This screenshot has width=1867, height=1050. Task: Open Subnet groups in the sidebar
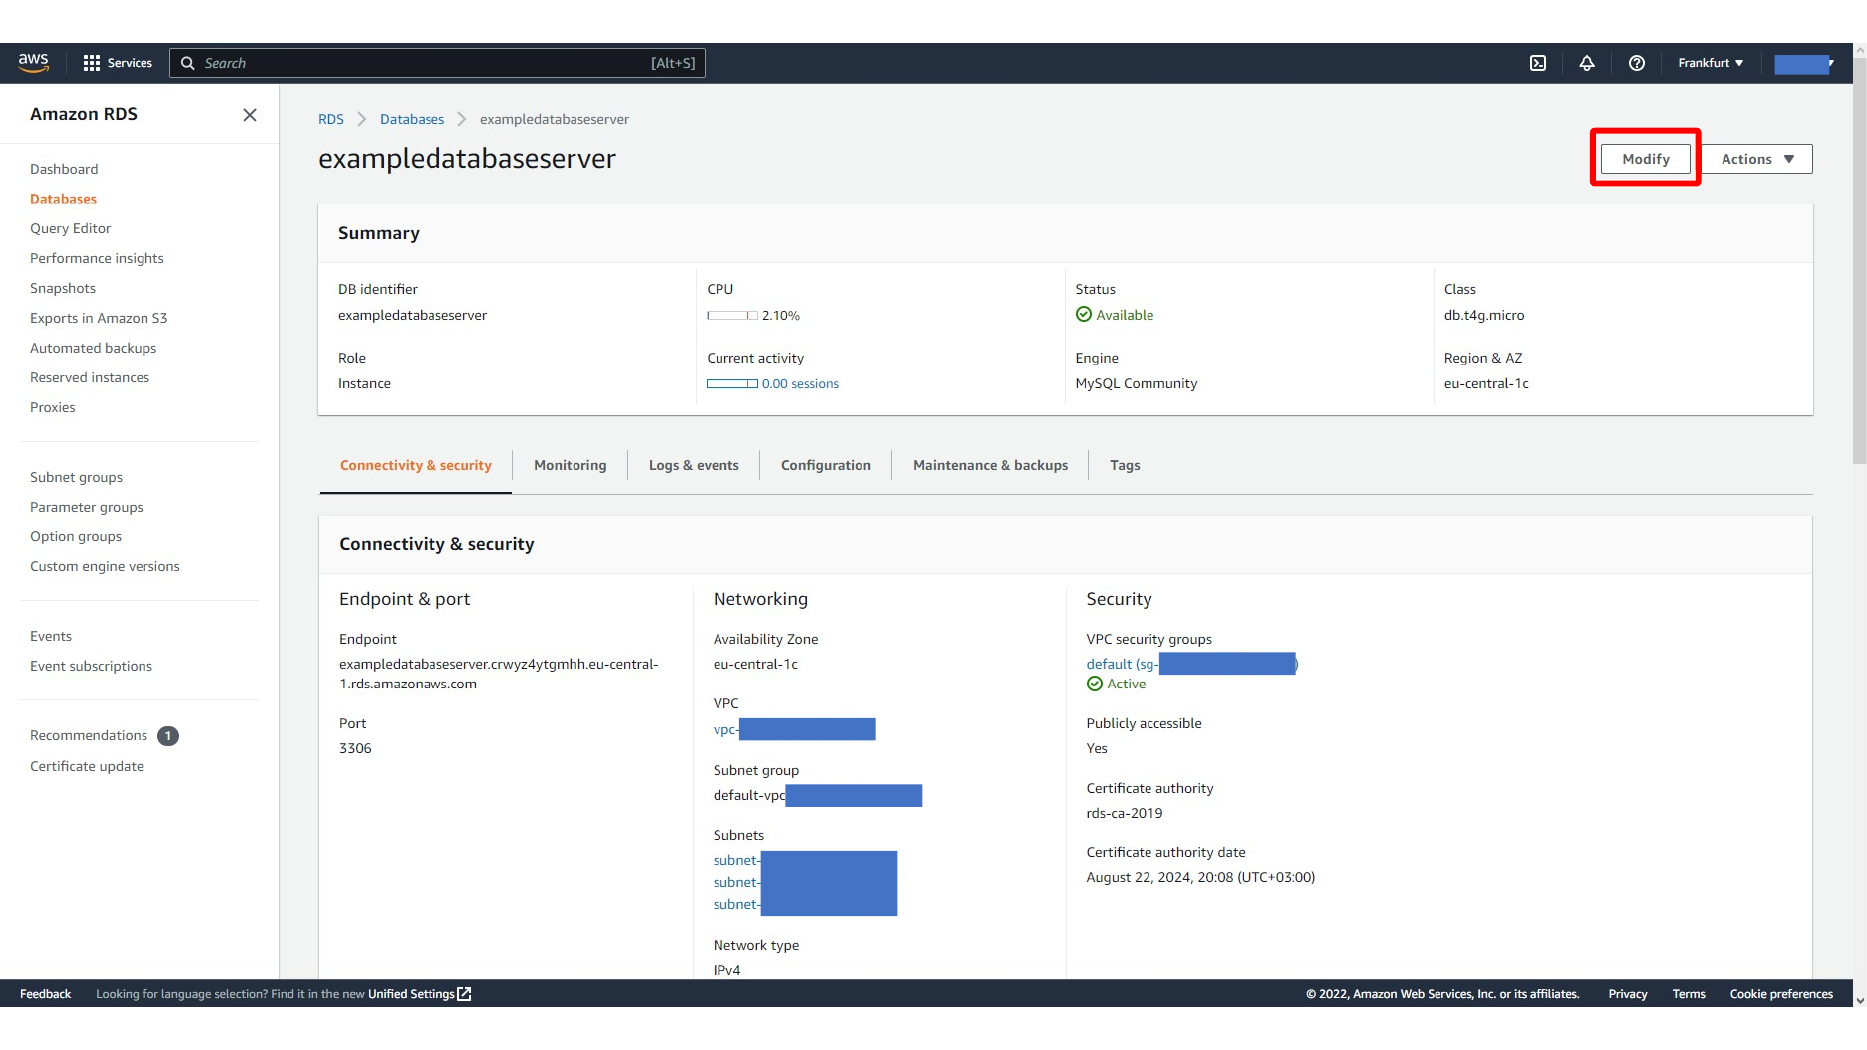click(77, 477)
